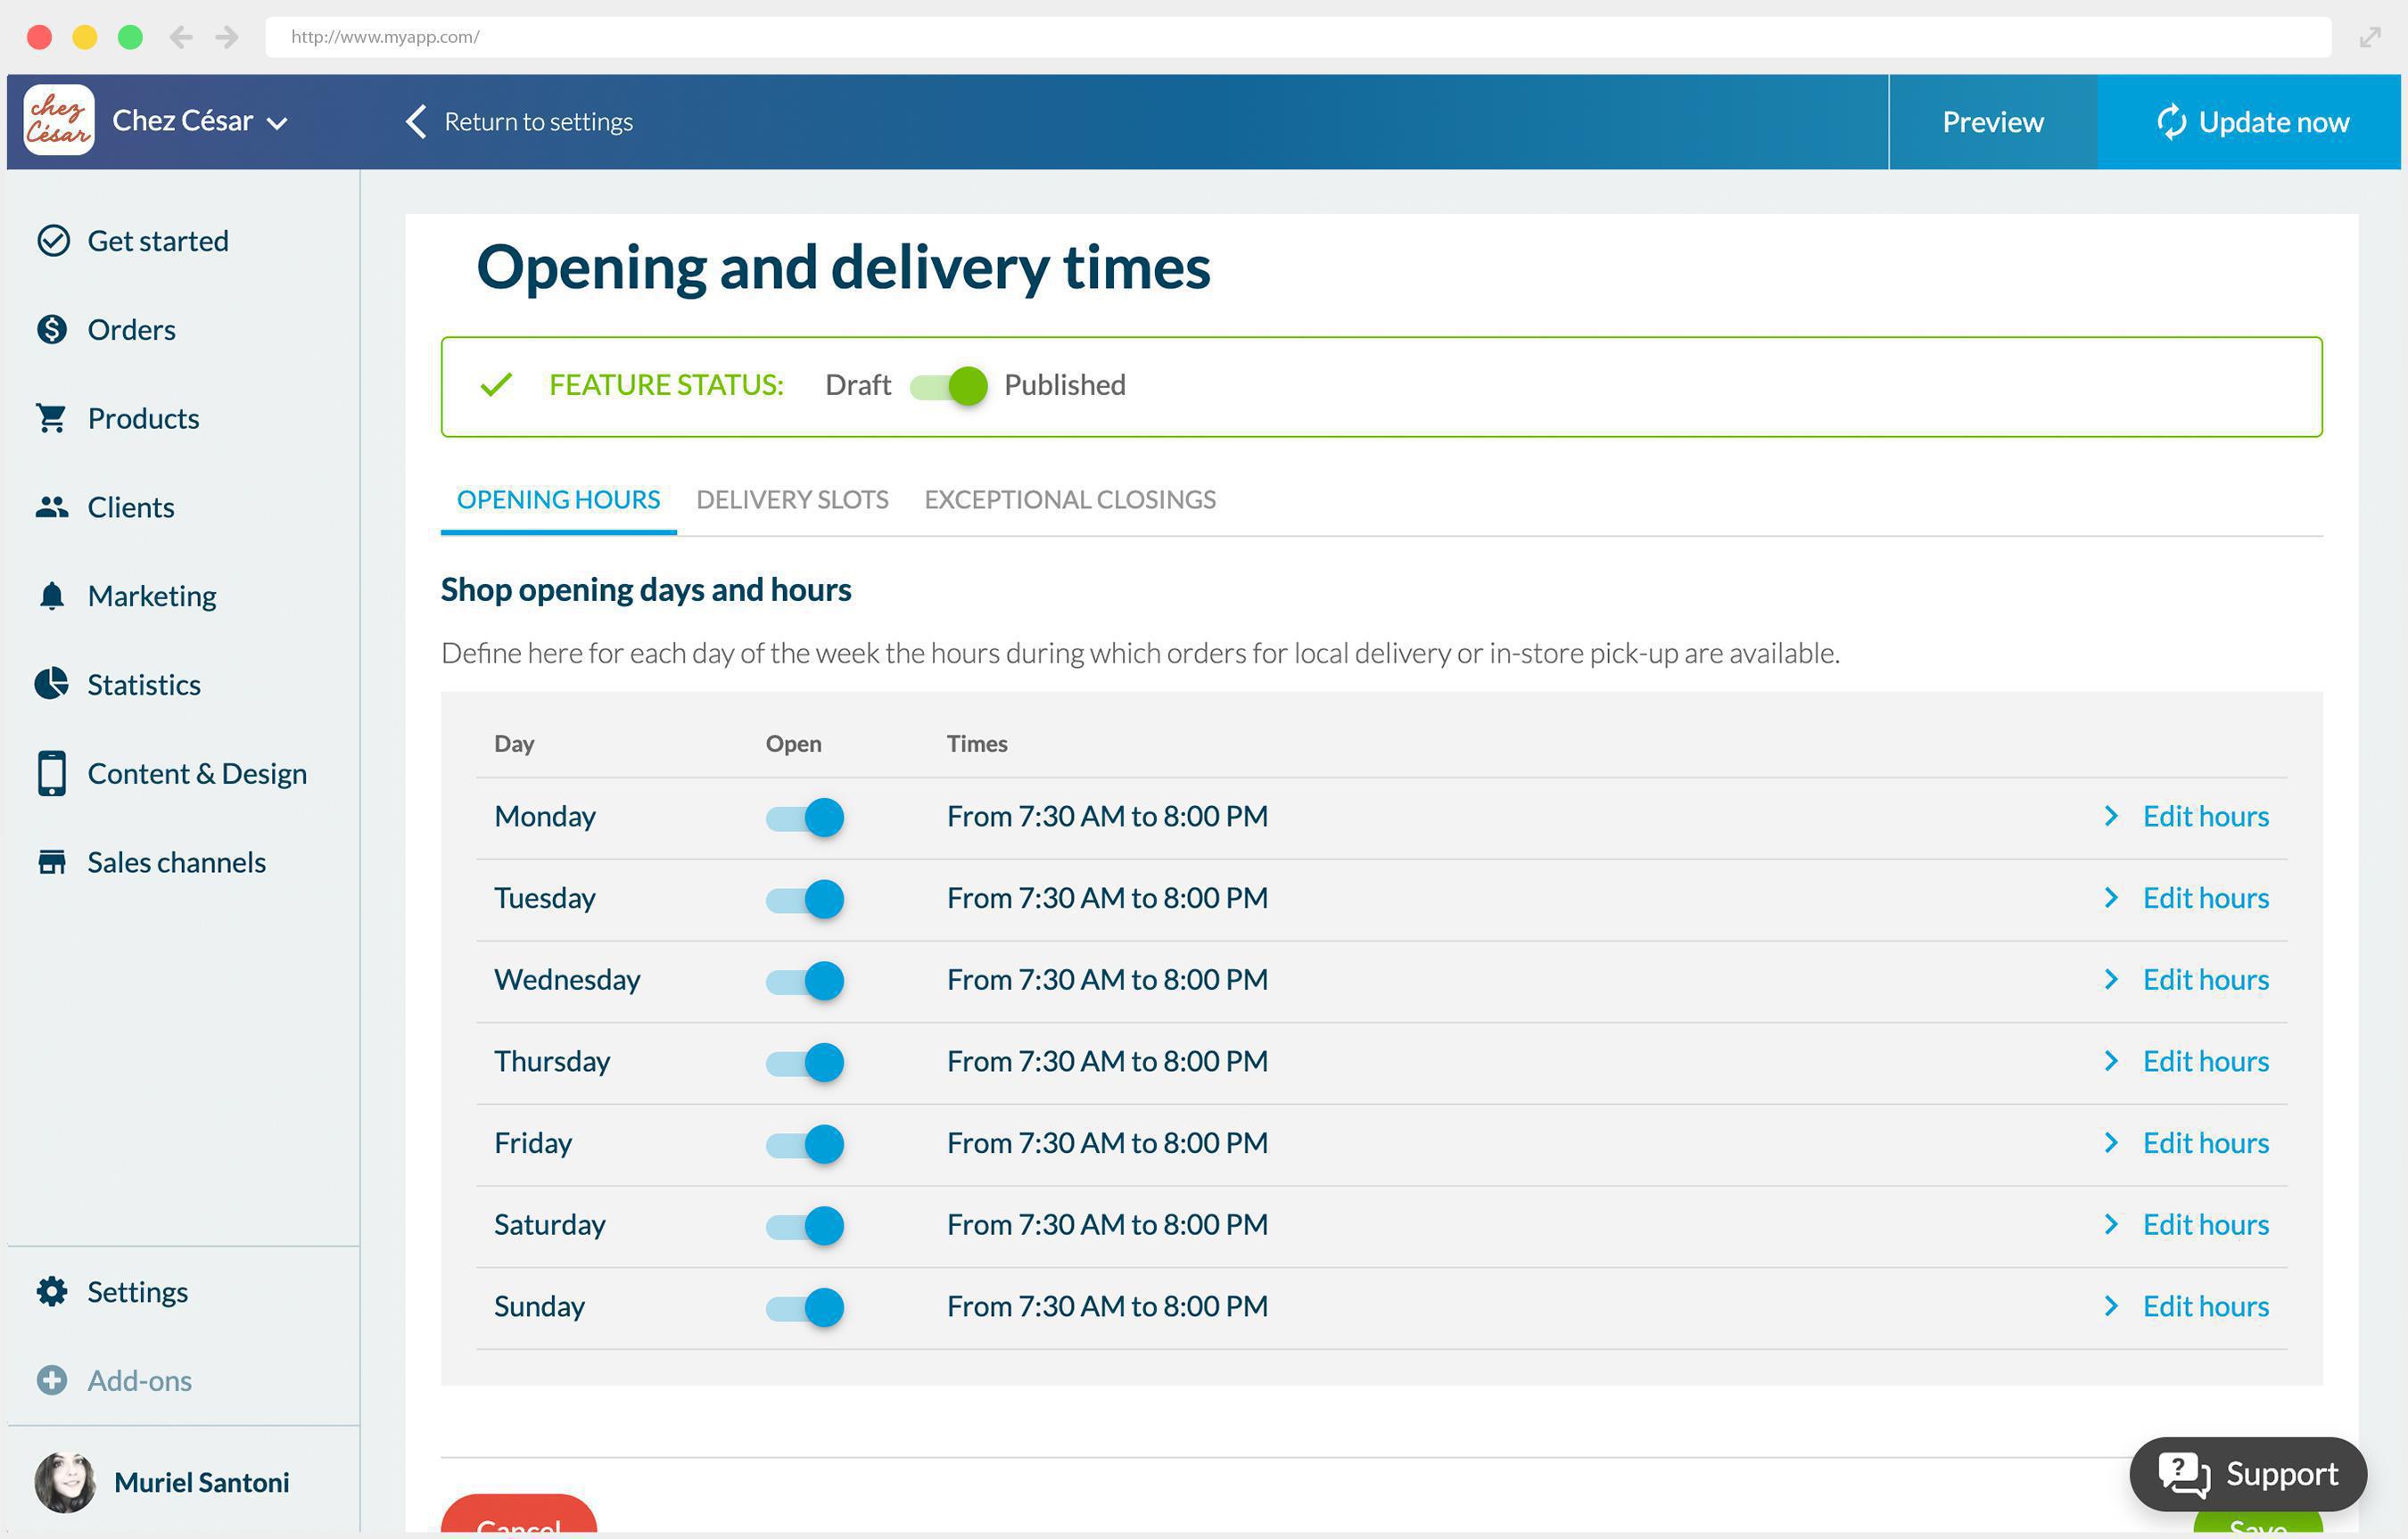2408x1539 pixels.
Task: Turn off Sunday open switch
Action: [805, 1307]
